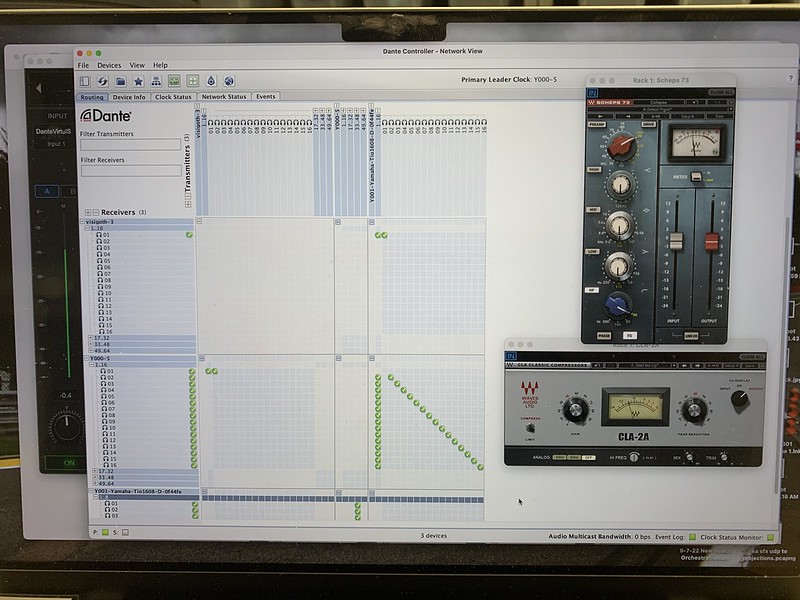Open the Devices menu
Image resolution: width=800 pixels, height=600 pixels.
tap(109, 65)
